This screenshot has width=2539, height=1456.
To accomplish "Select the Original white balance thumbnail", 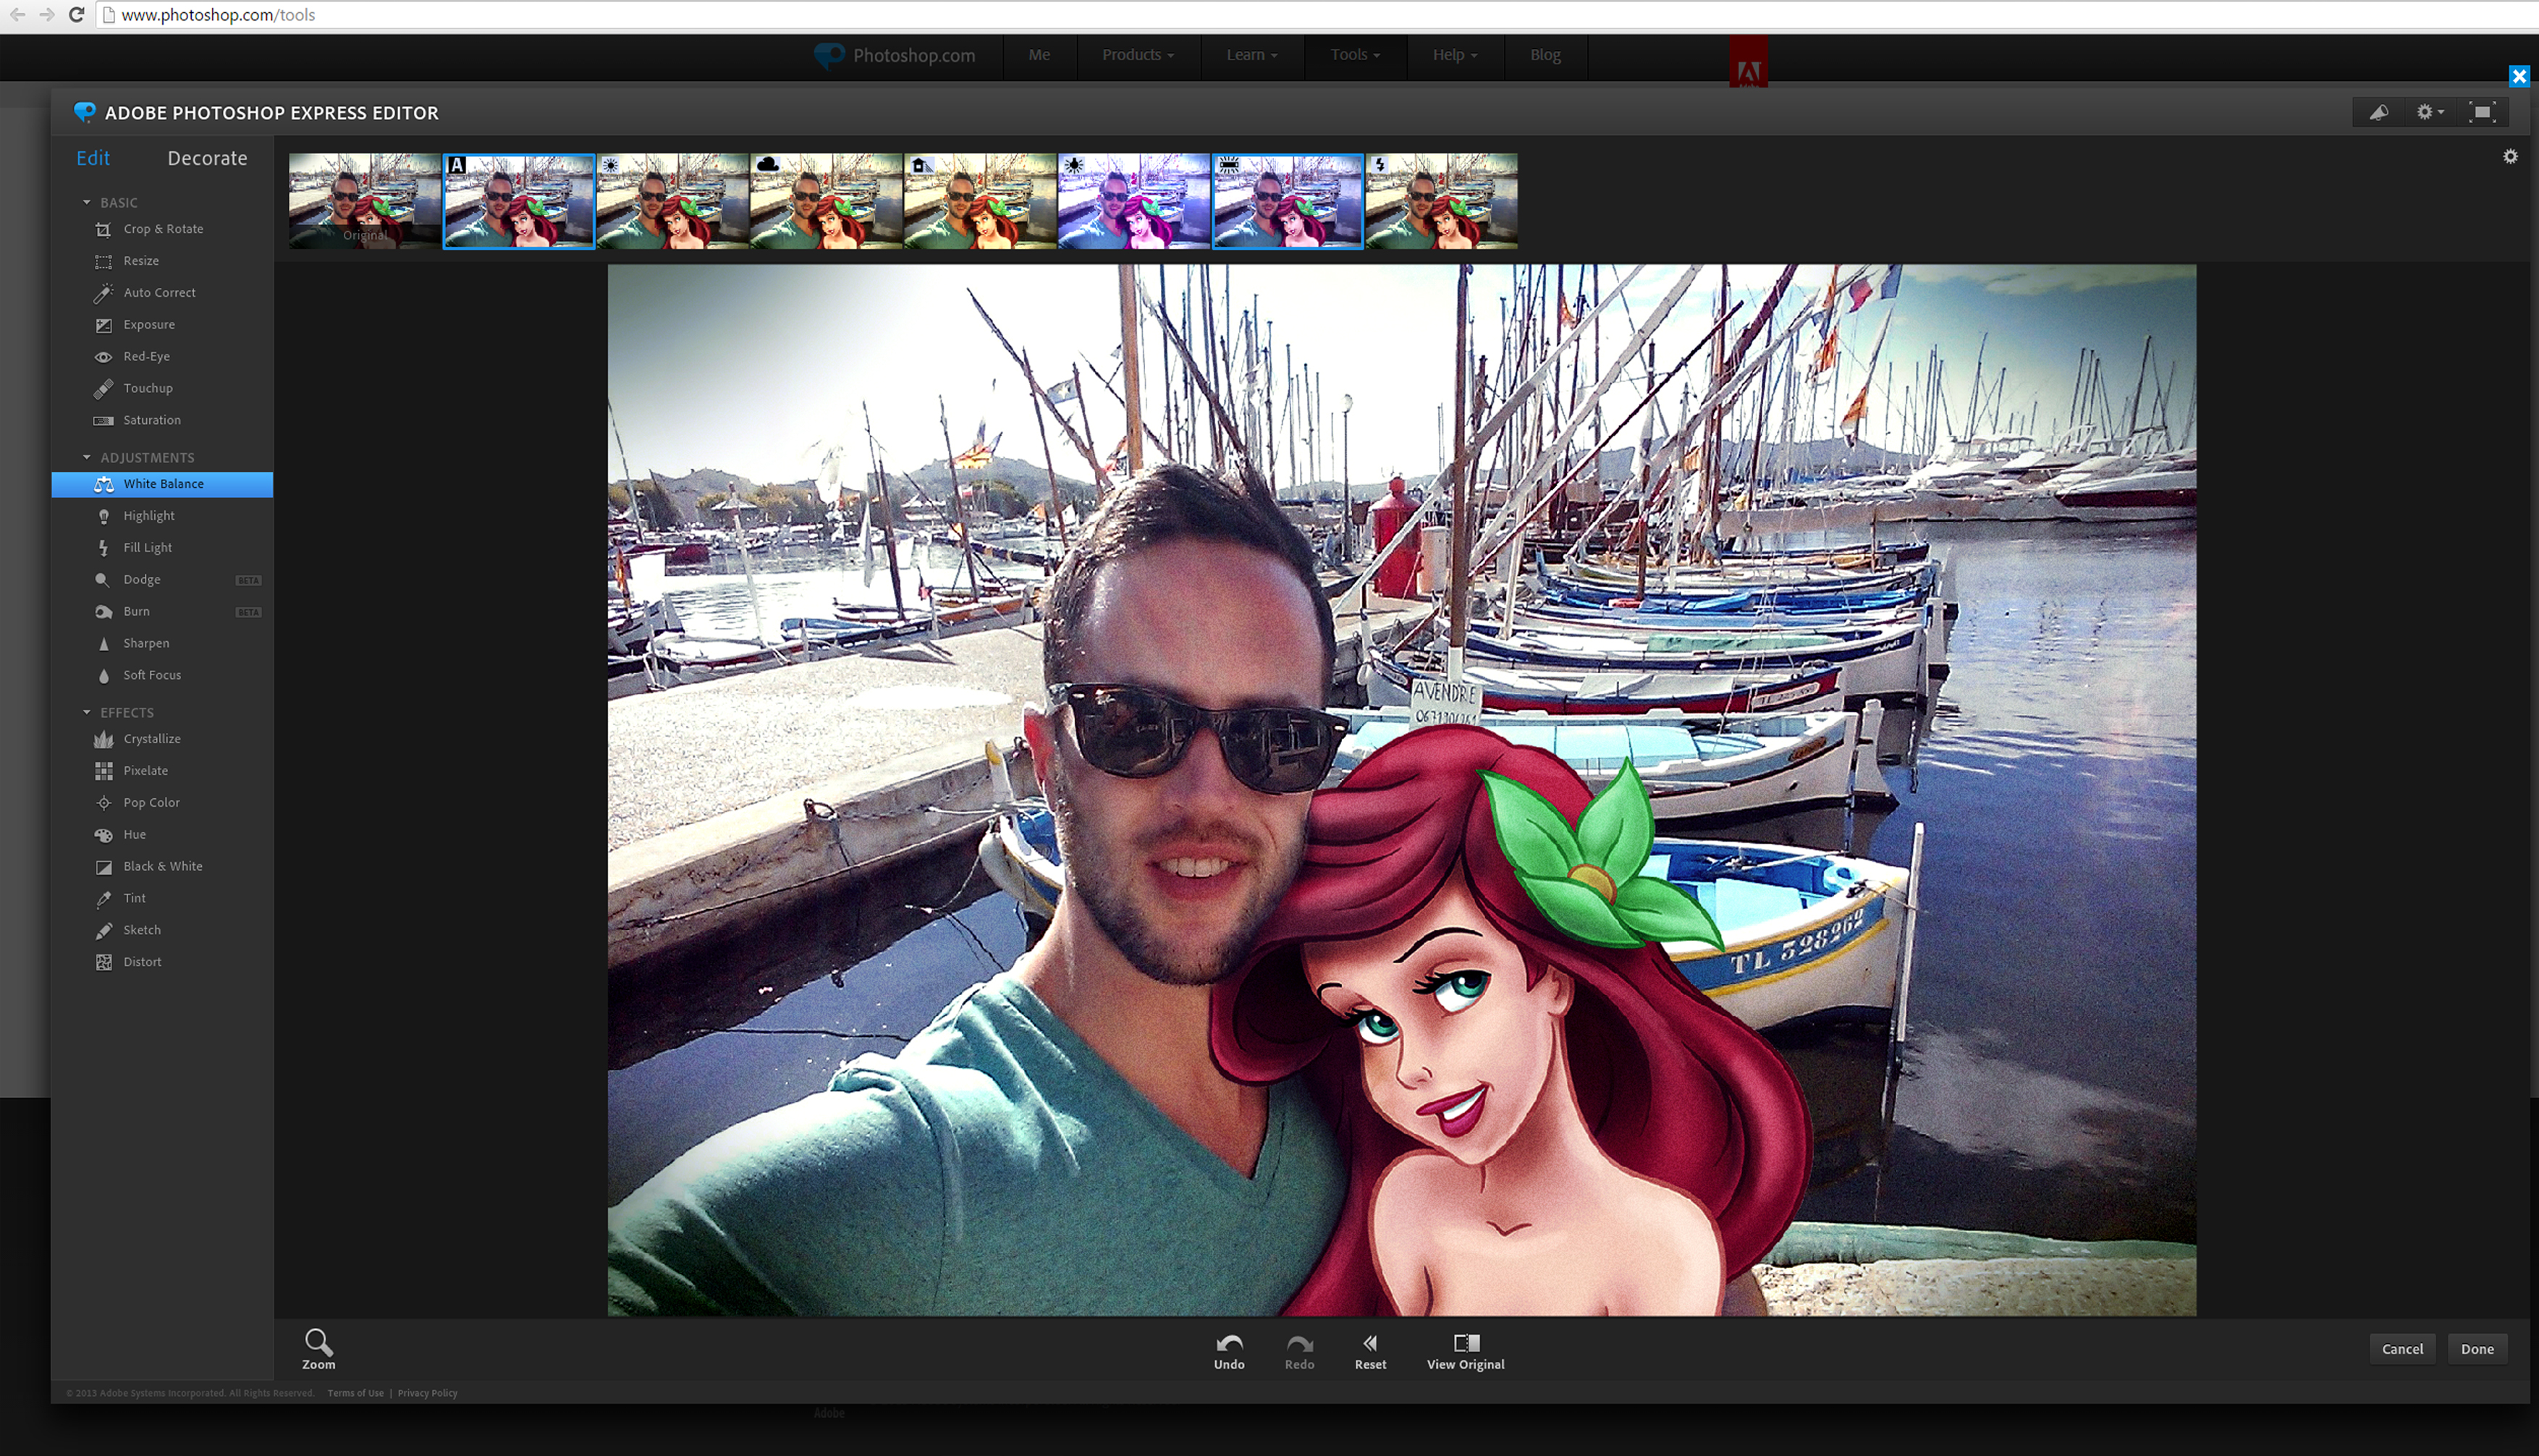I will pyautogui.click(x=365, y=201).
